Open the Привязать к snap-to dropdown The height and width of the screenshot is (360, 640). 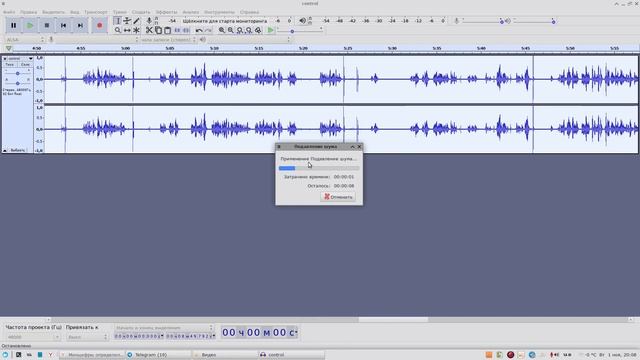(87, 337)
